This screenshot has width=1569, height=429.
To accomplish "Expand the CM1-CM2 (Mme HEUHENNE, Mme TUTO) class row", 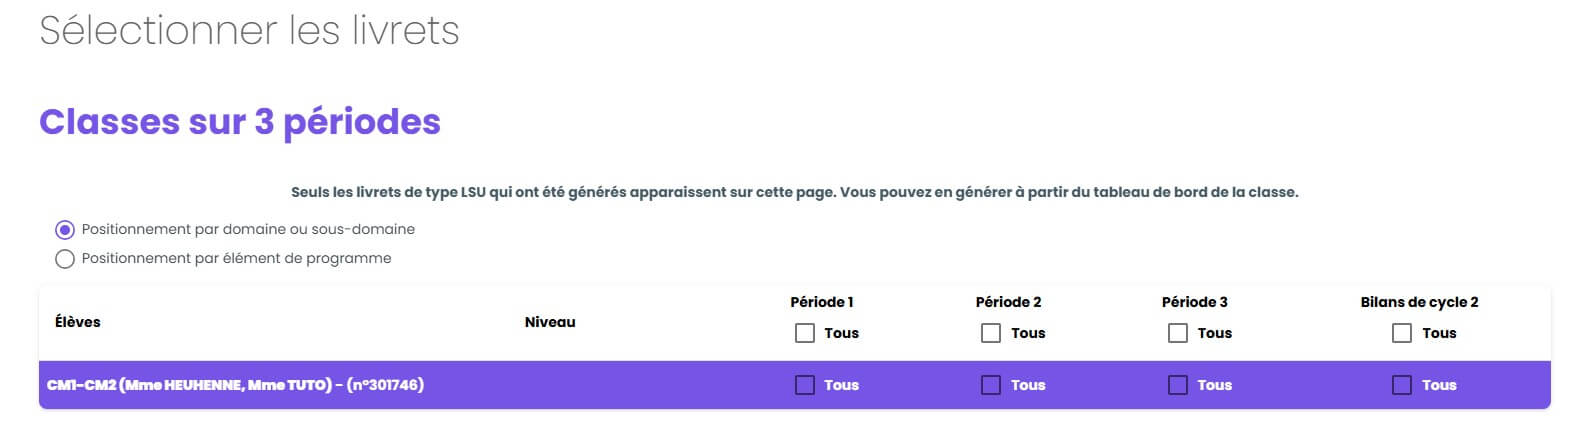I will 235,385.
